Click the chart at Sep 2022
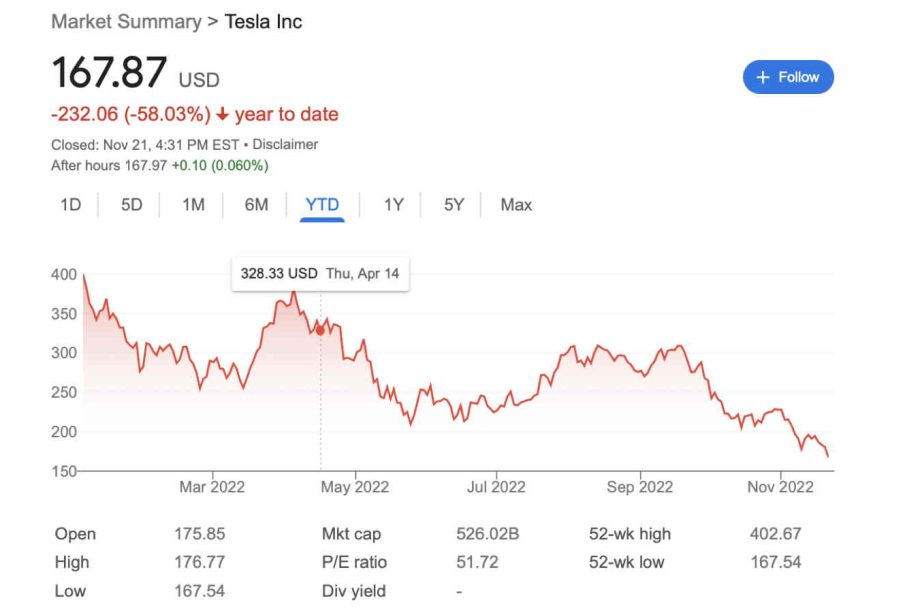The image size is (905, 613). (x=640, y=360)
